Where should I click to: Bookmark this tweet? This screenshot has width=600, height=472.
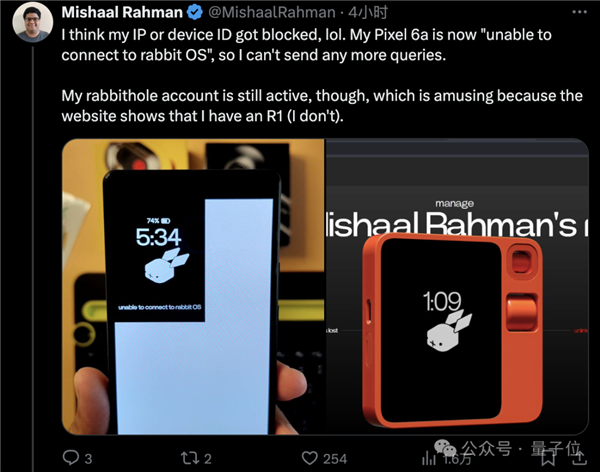click(548, 458)
